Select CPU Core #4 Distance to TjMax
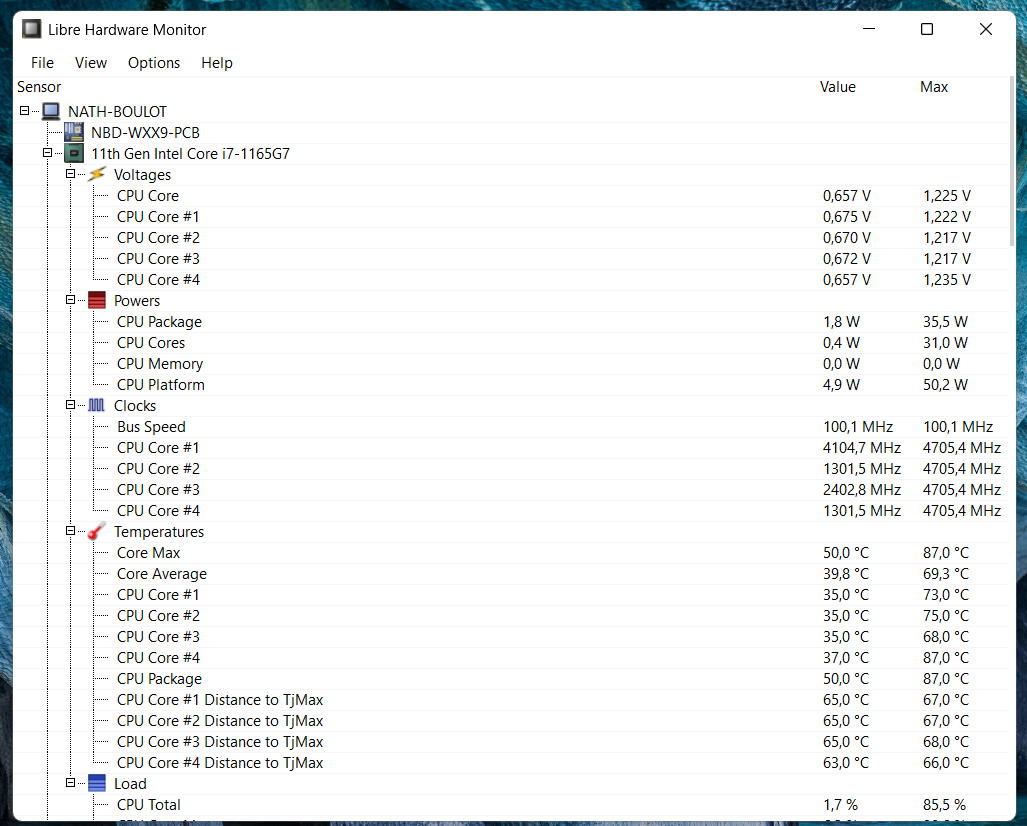Screen dimensions: 1027x826 point(511,763)
